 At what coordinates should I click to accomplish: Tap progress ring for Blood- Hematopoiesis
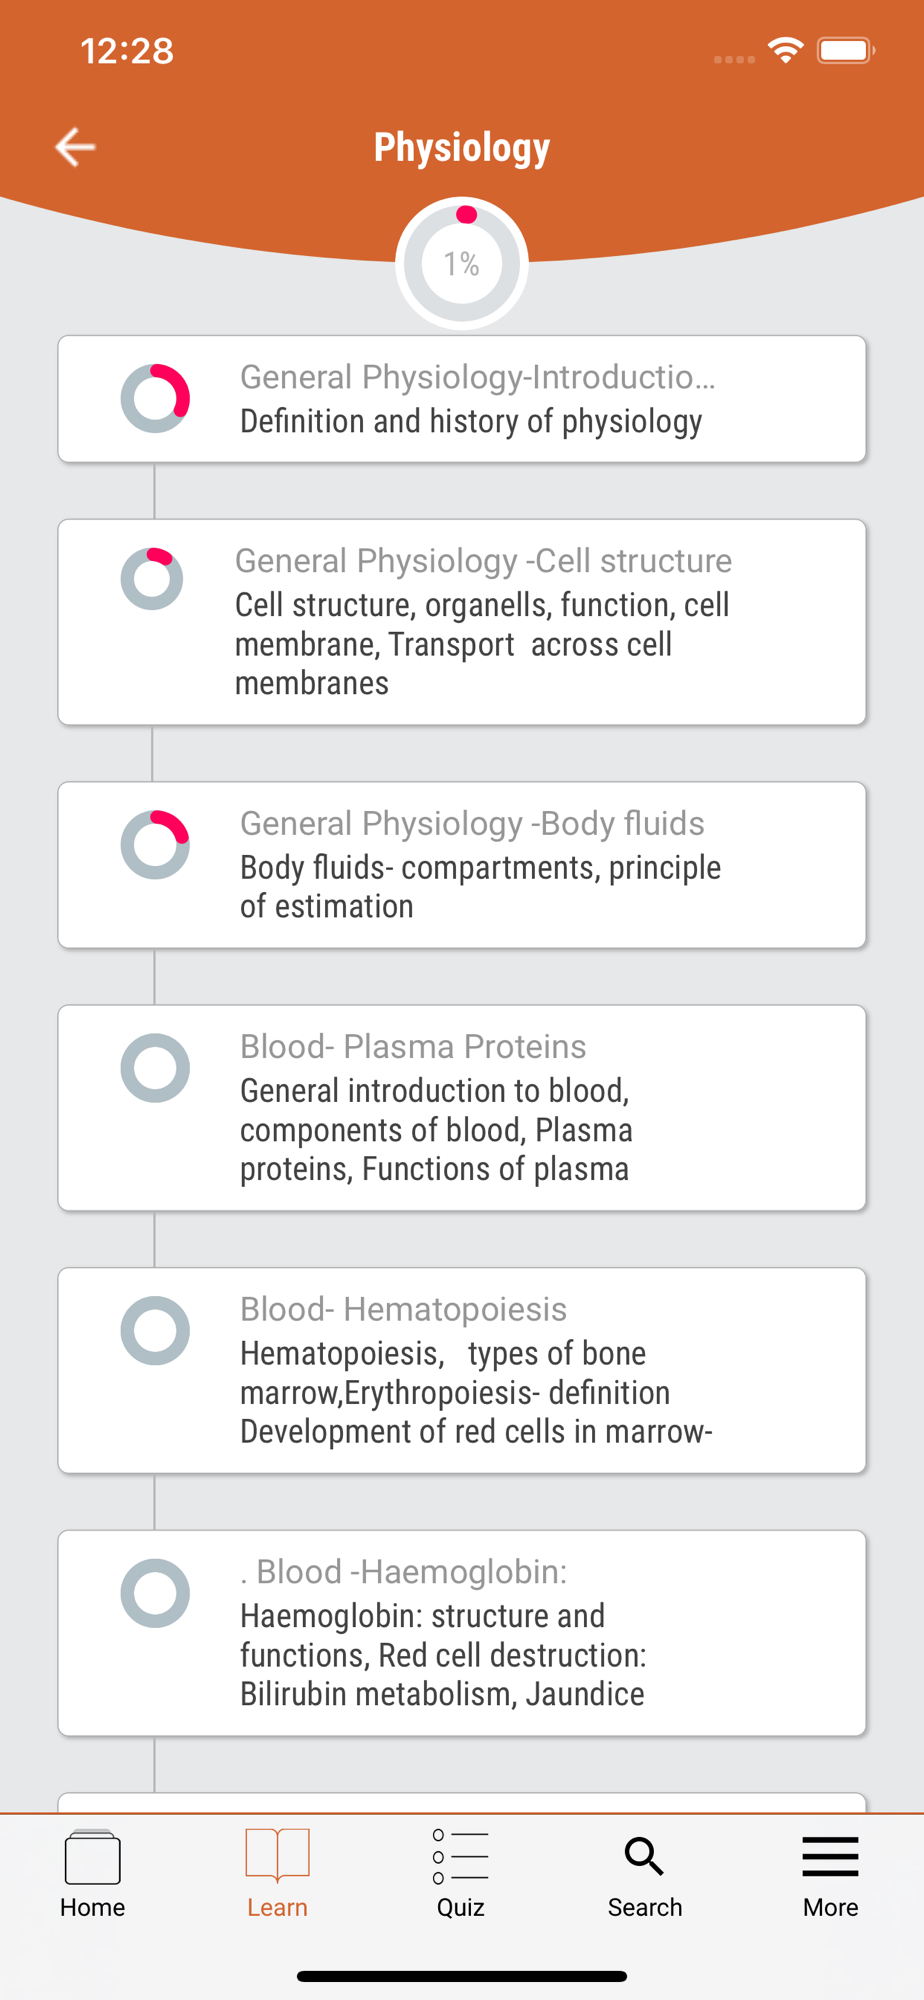click(155, 1331)
